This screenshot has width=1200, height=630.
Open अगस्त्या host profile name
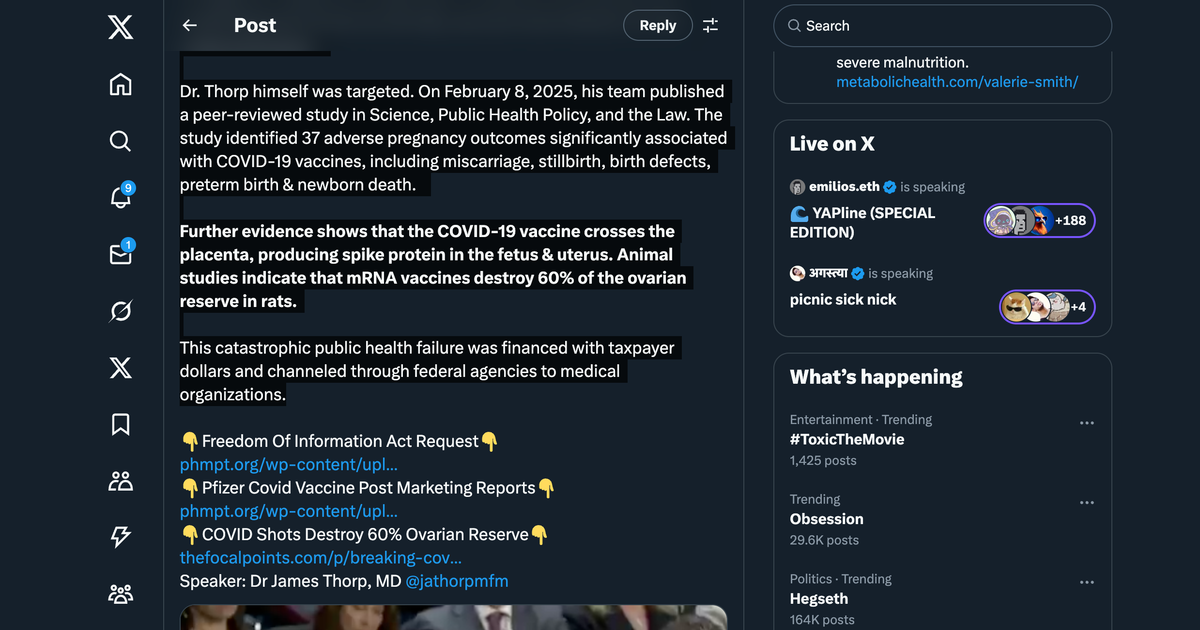[x=829, y=273]
